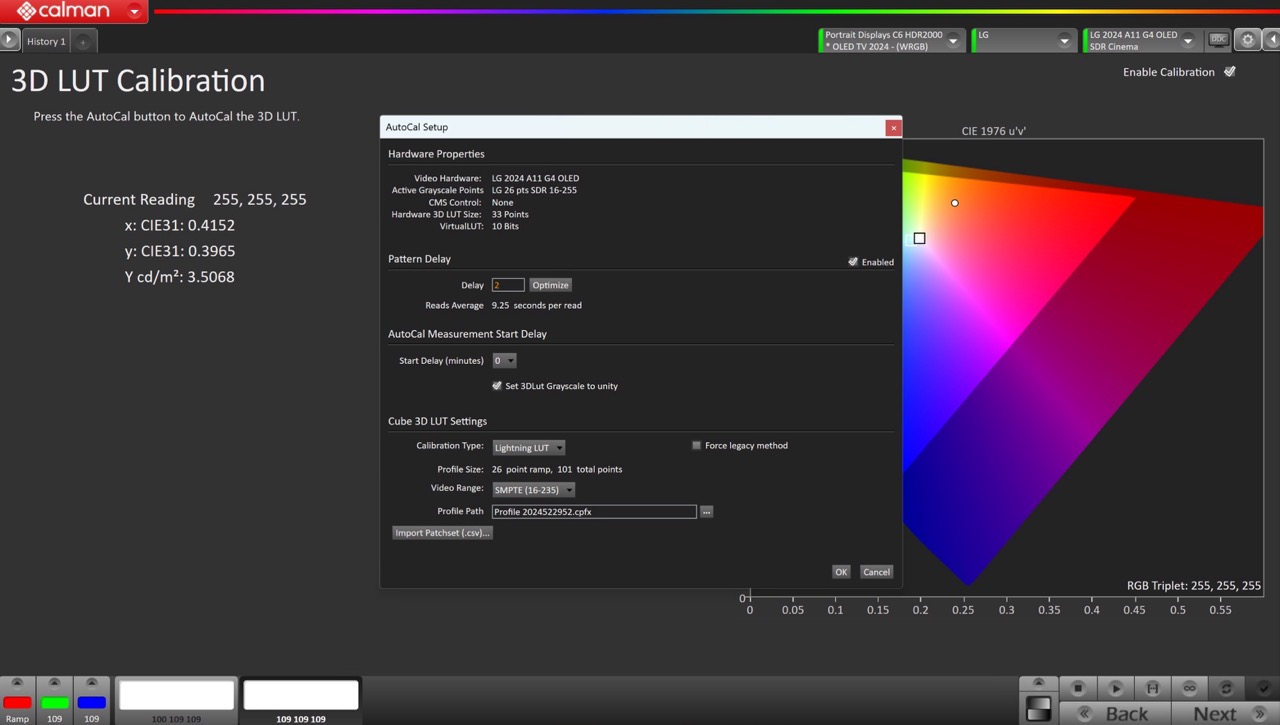The image size is (1280, 725).
Task: Click the x: CIE31: 0.4152 reading
Action: [x=180, y=225]
